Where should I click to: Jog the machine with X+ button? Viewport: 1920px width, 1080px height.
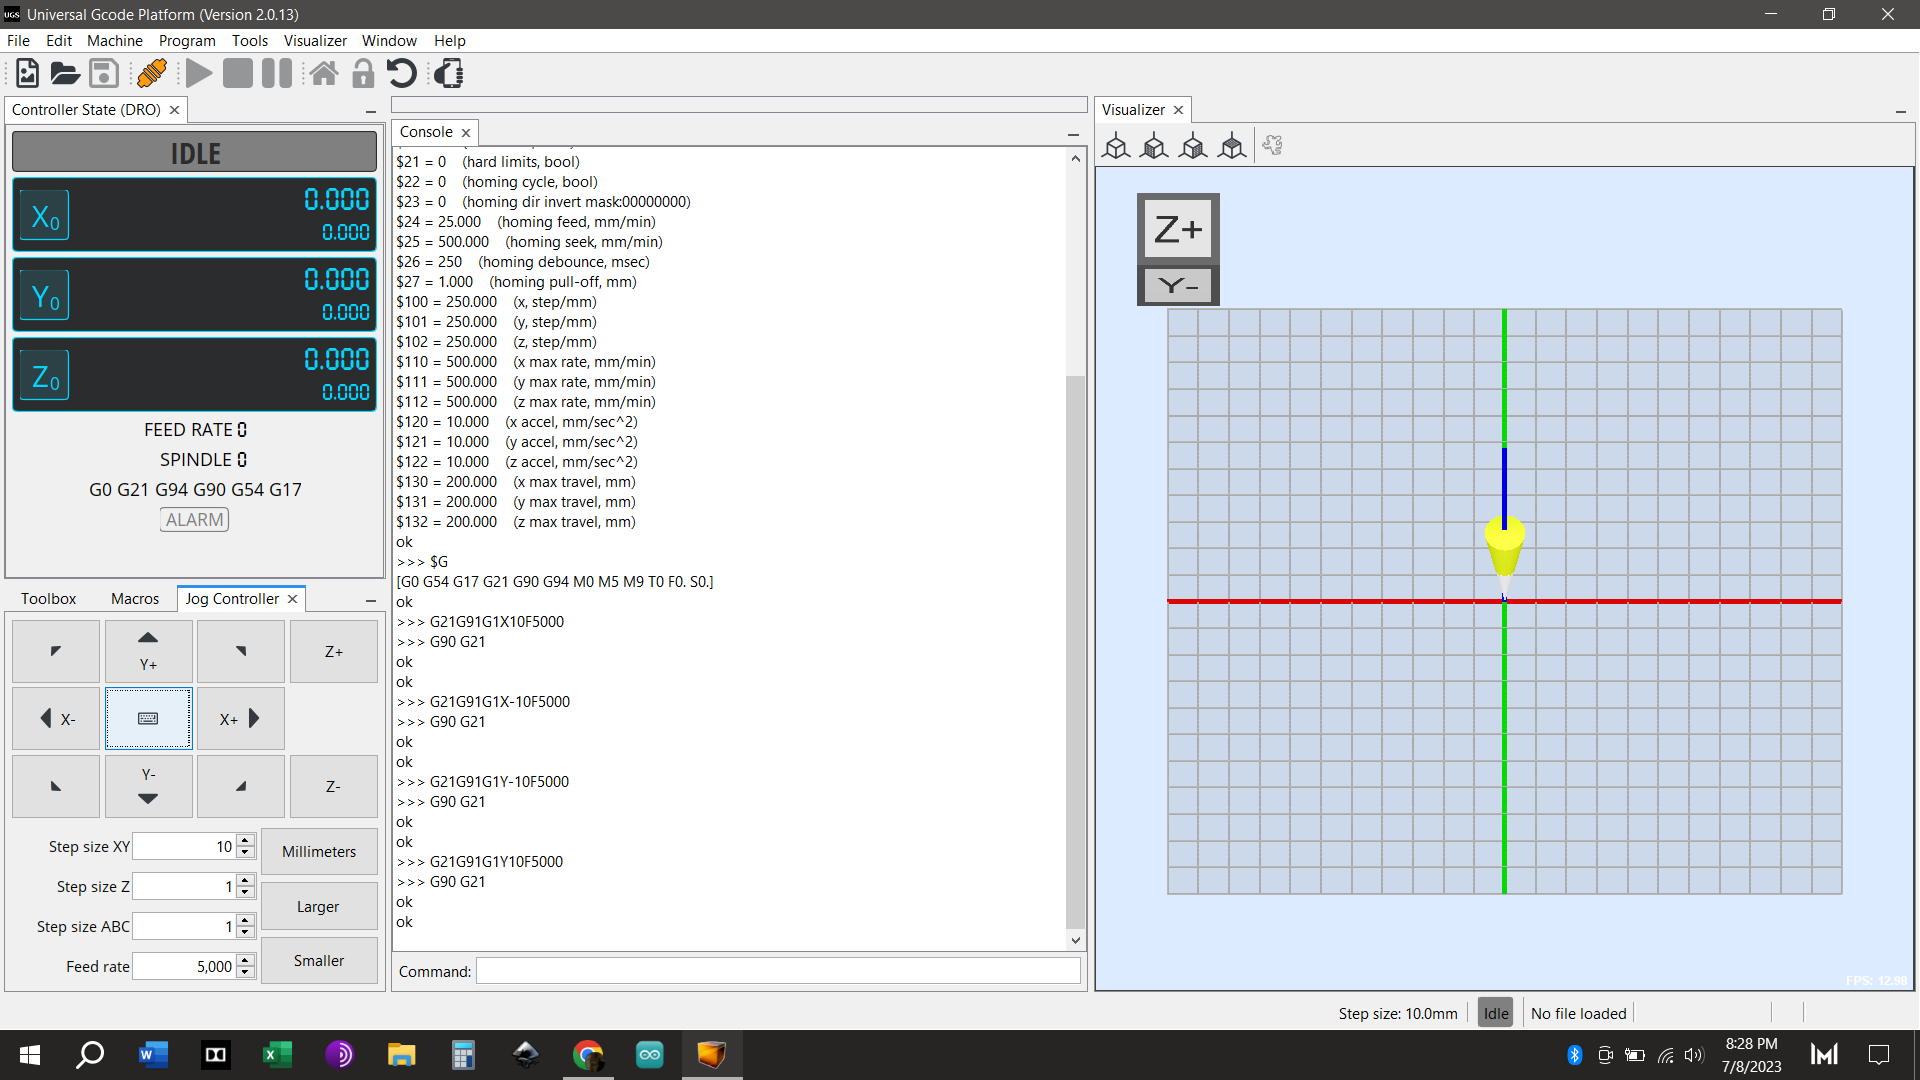(240, 718)
